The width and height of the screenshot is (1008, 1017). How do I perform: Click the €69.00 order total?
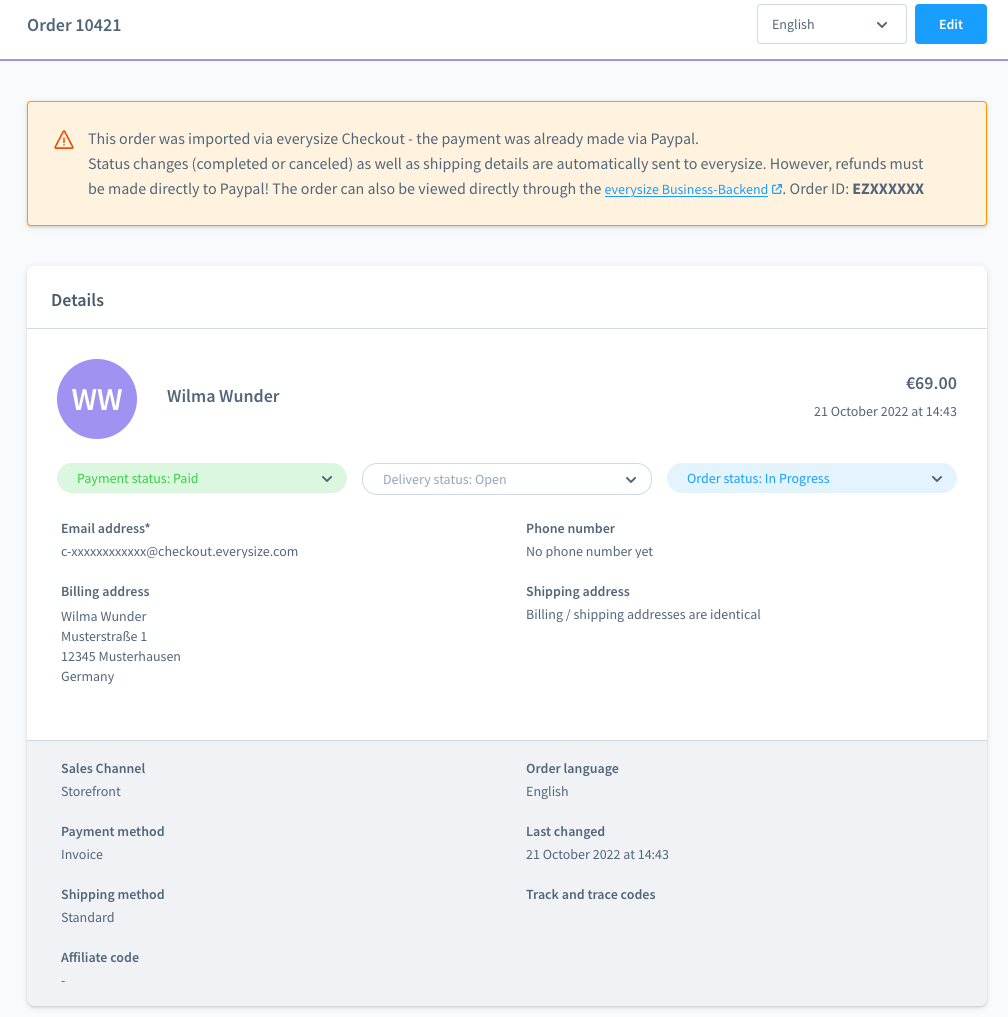click(x=931, y=383)
